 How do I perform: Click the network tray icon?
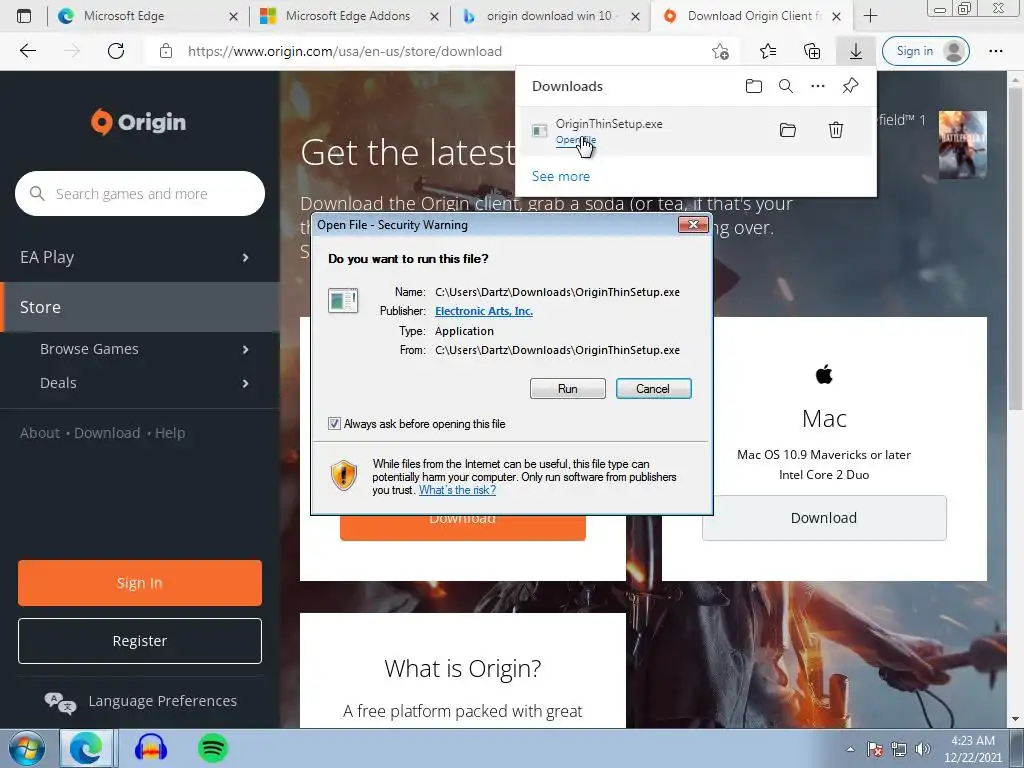pos(899,749)
